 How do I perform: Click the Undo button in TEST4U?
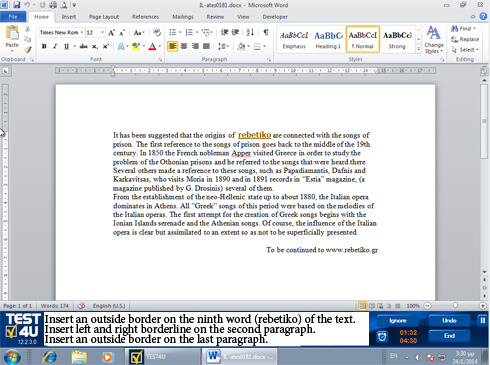tap(449, 321)
